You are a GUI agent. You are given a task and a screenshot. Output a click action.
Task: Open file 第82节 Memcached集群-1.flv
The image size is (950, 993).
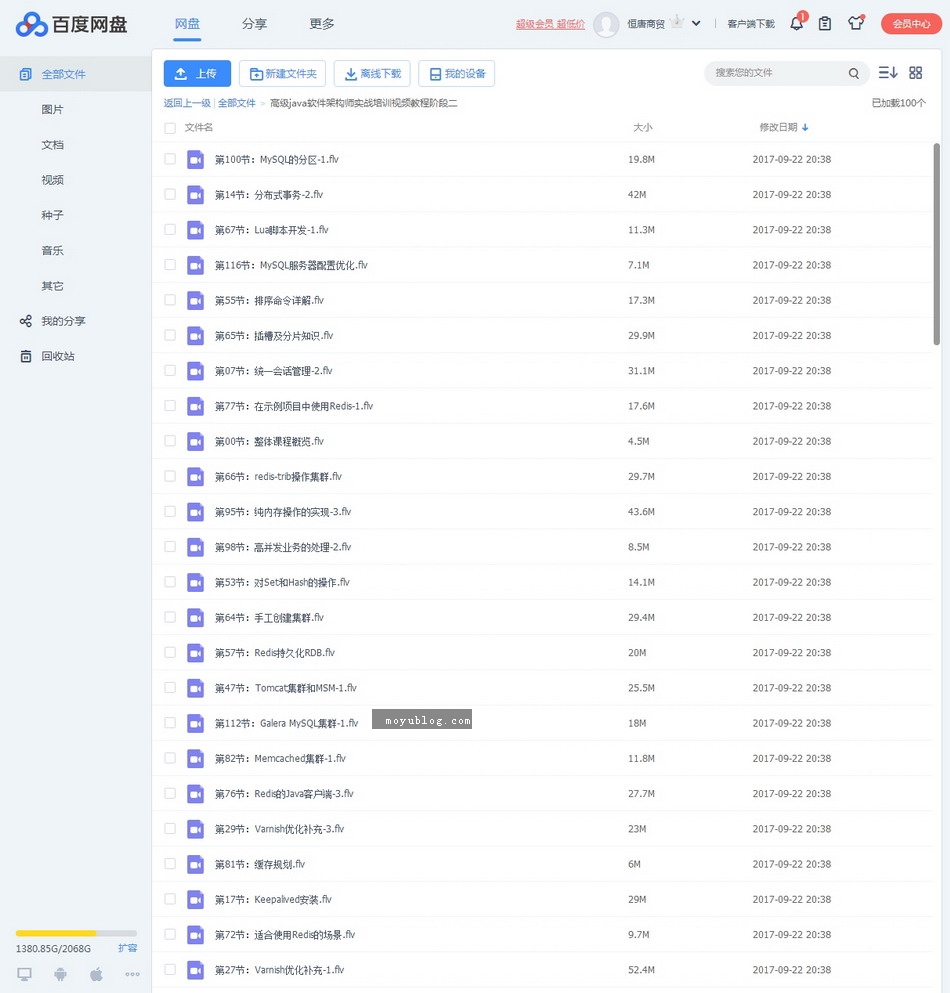pyautogui.click(x=280, y=759)
